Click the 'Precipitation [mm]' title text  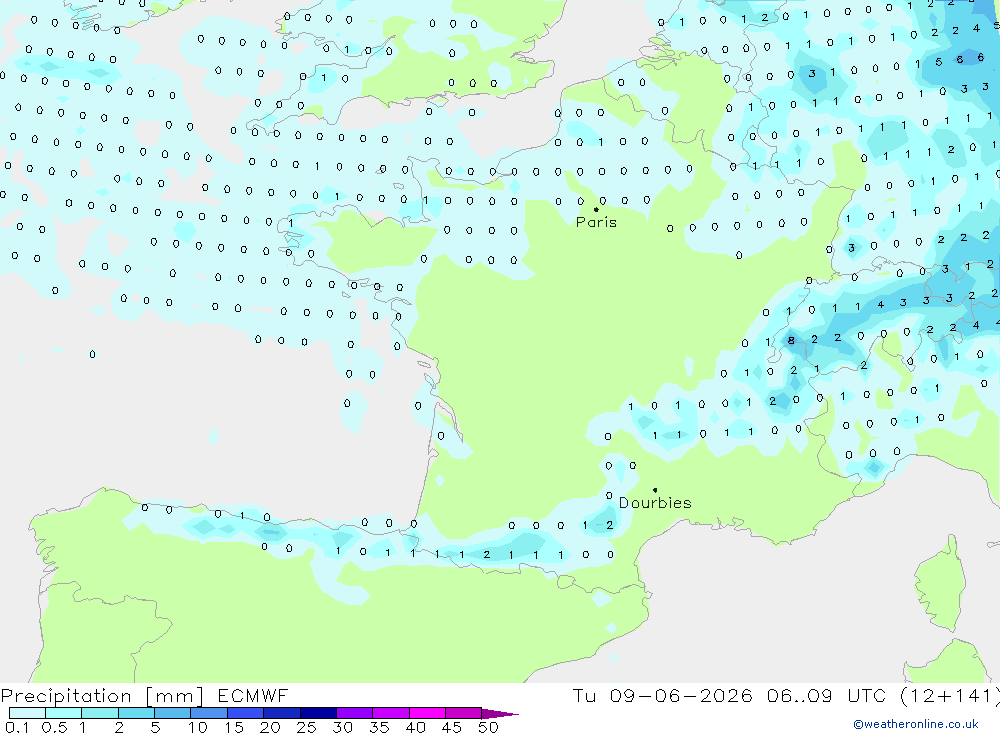pos(102,695)
